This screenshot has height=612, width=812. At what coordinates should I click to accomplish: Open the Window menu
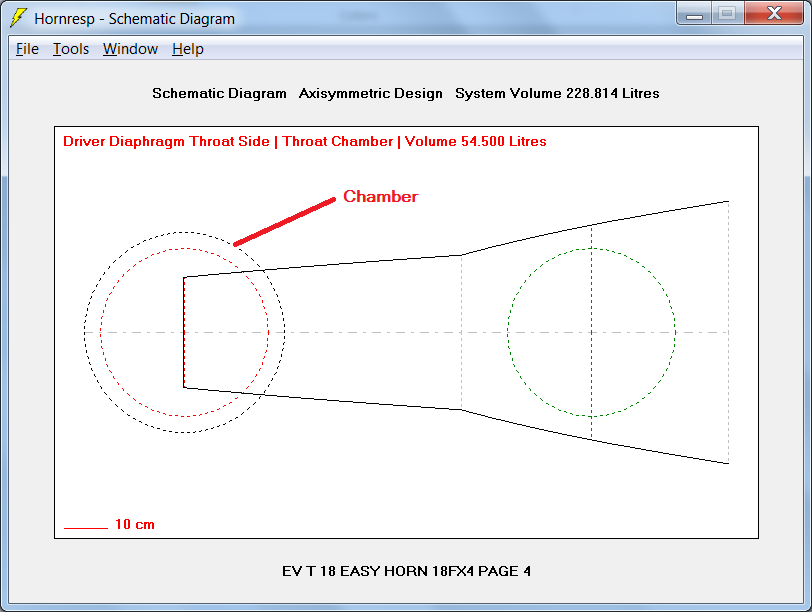coord(130,49)
